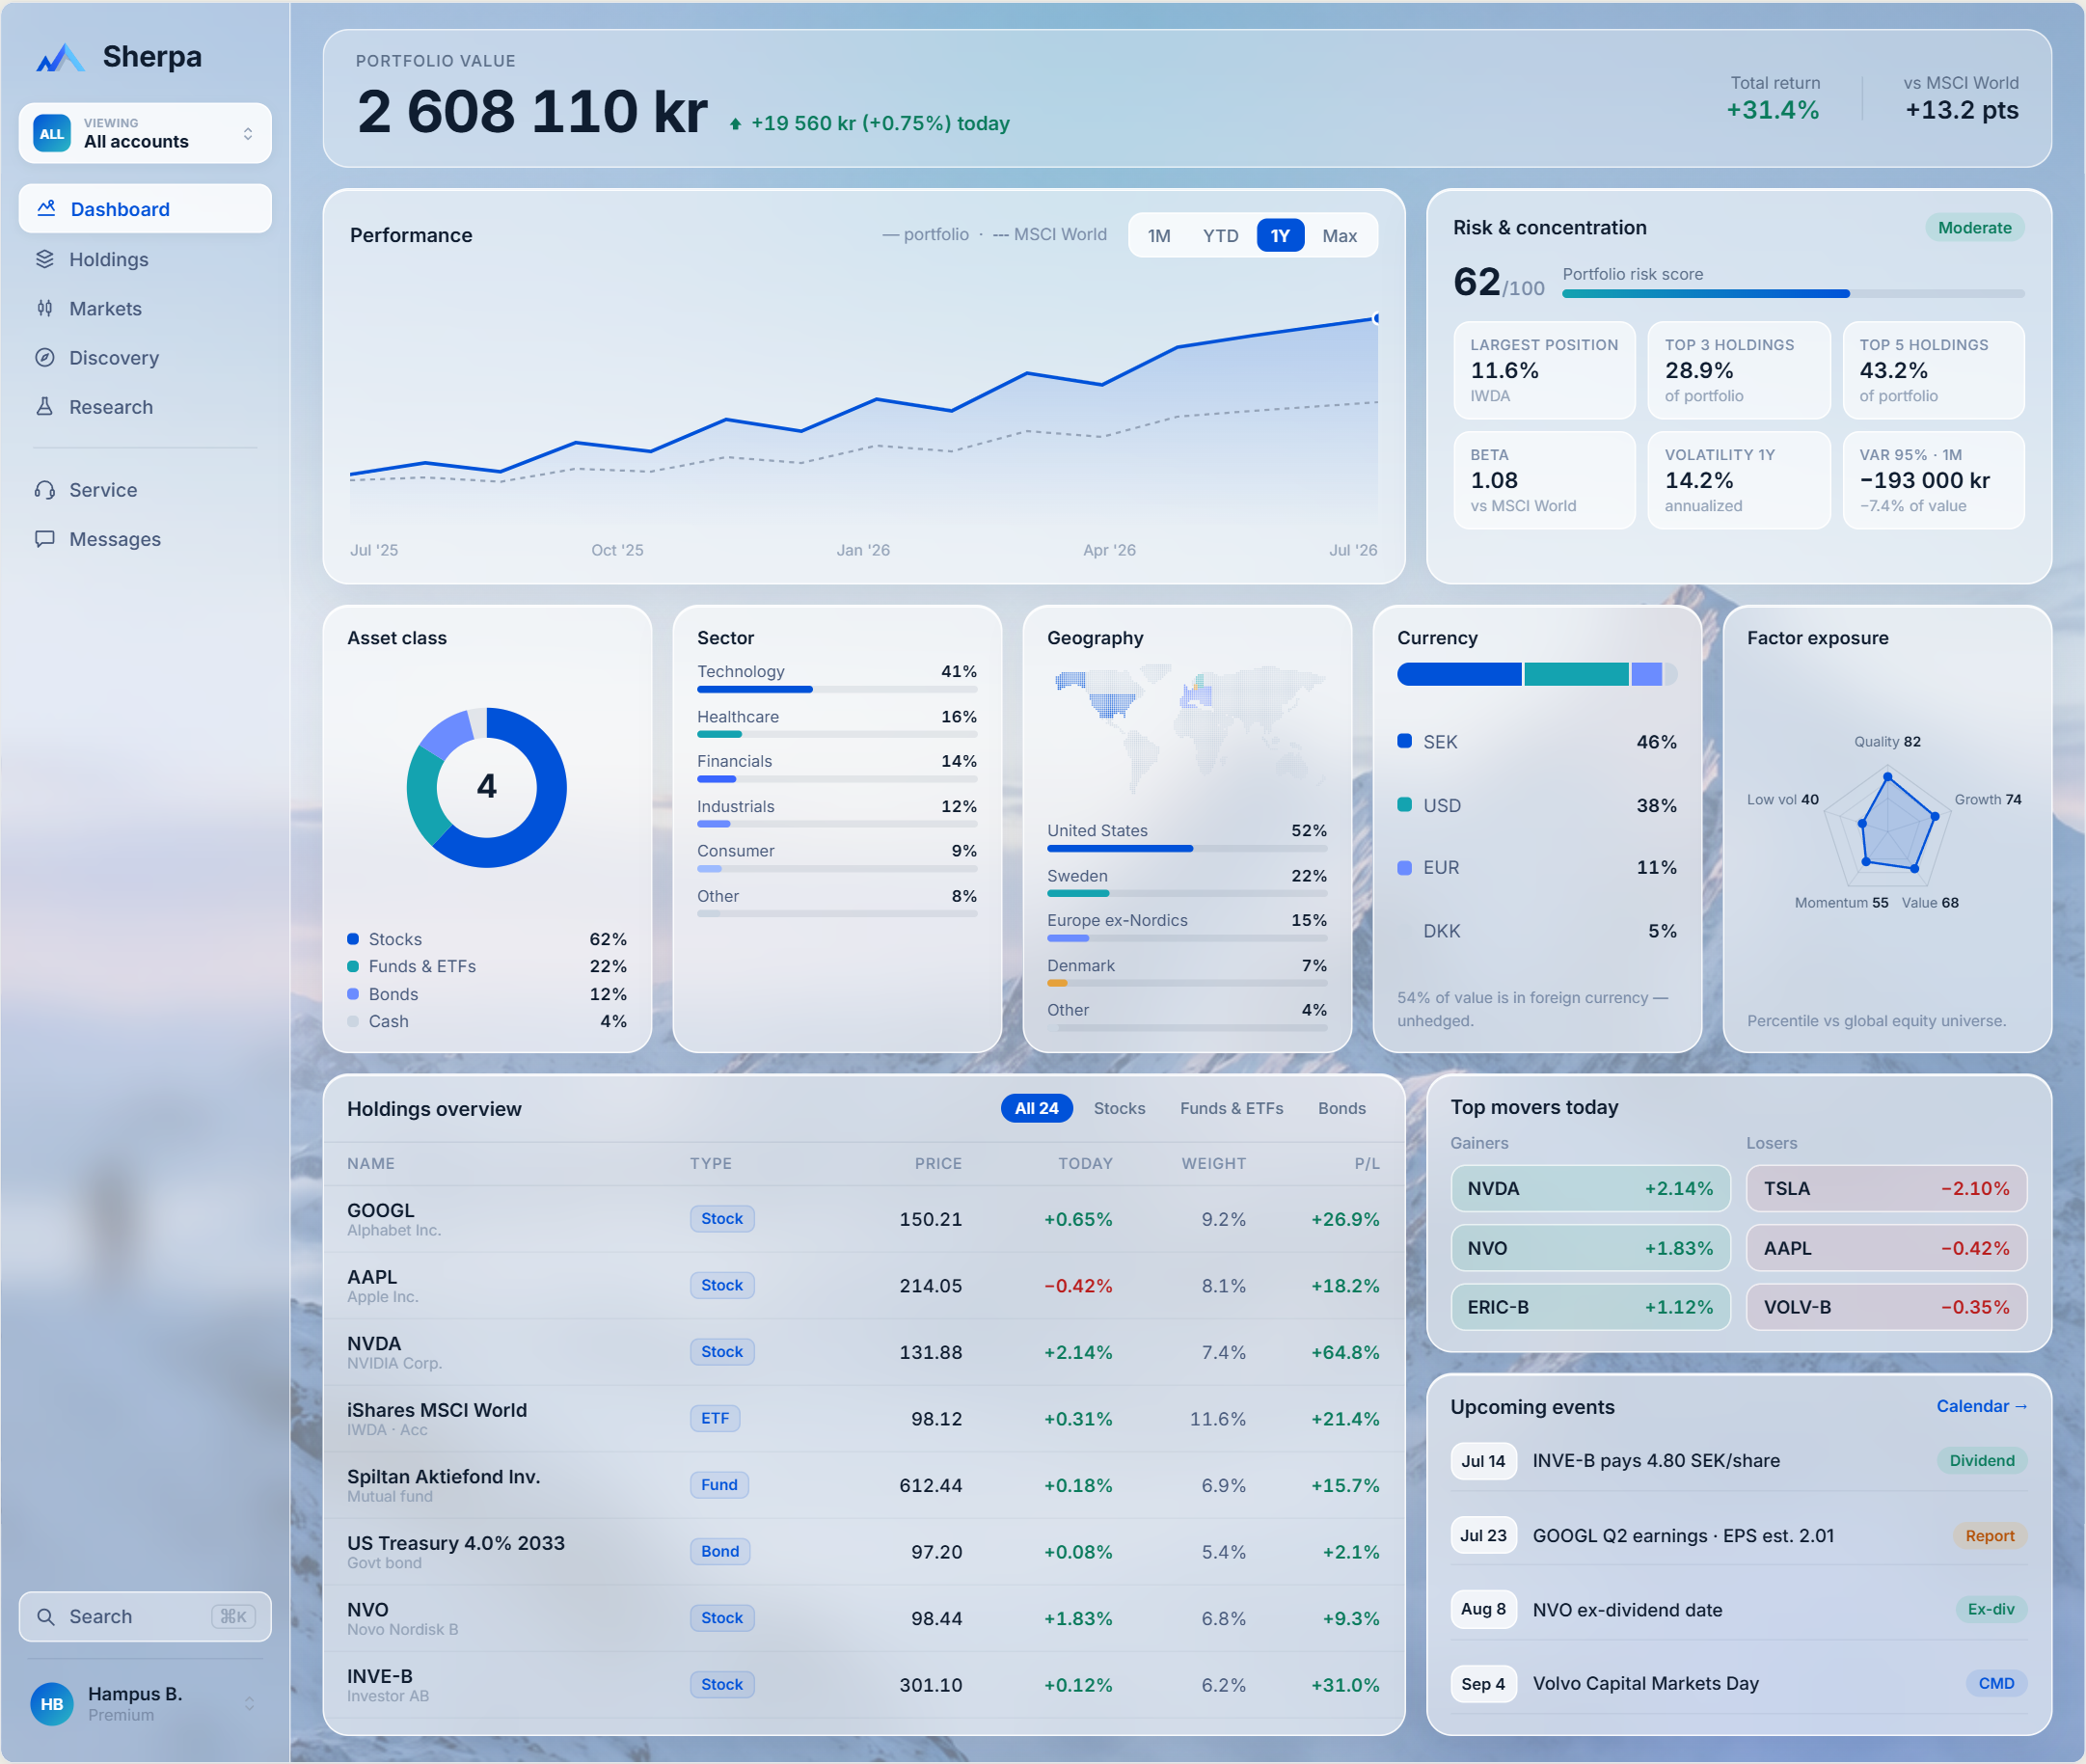This screenshot has width=2086, height=1764.
Task: Click the Discovery compass icon
Action: 45,357
